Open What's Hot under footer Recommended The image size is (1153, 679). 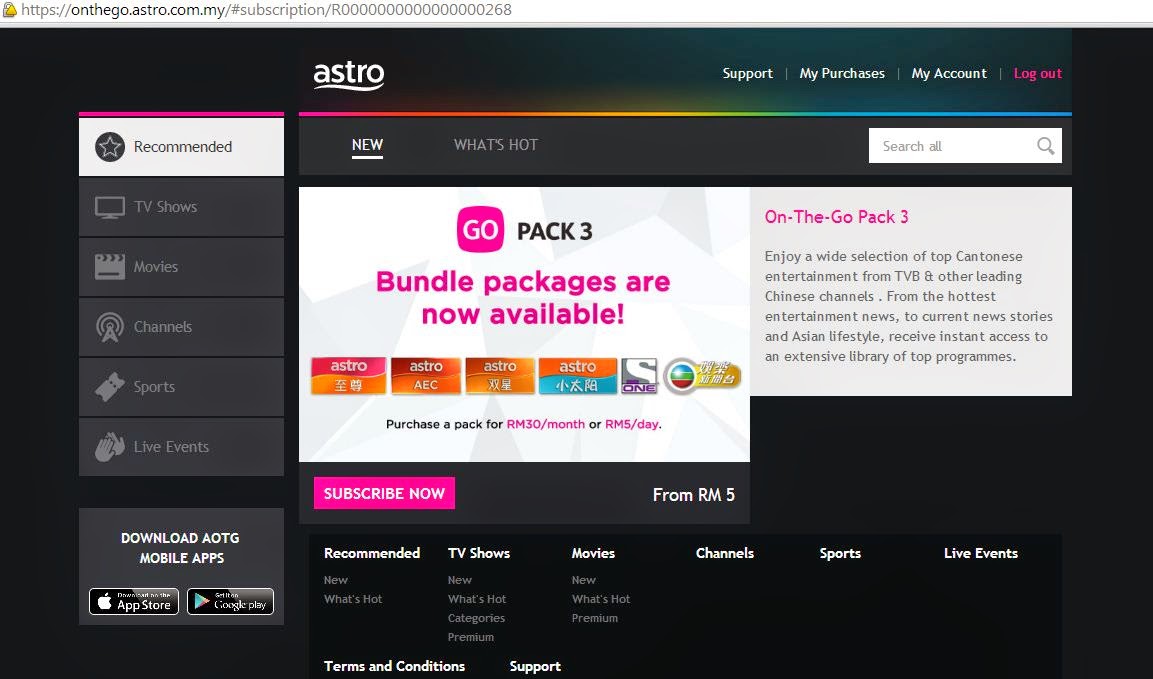[x=353, y=600]
